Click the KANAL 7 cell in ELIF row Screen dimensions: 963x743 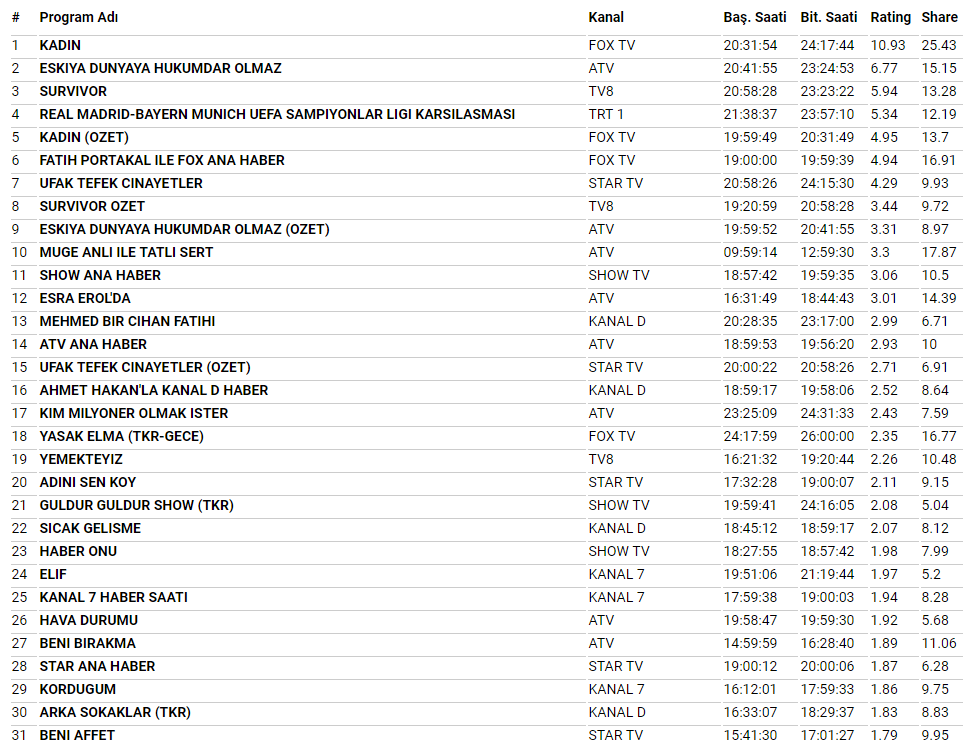[x=616, y=575]
